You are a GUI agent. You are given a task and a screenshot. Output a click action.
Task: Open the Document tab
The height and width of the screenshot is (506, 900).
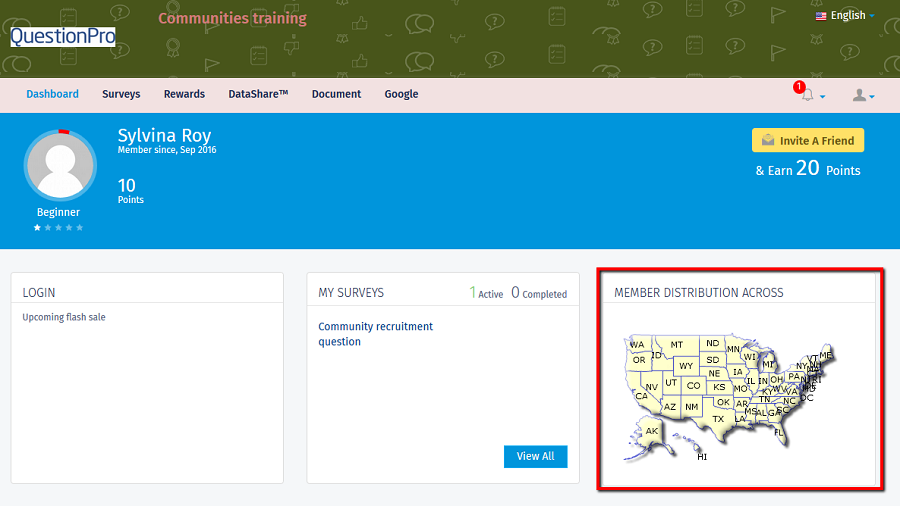click(336, 94)
